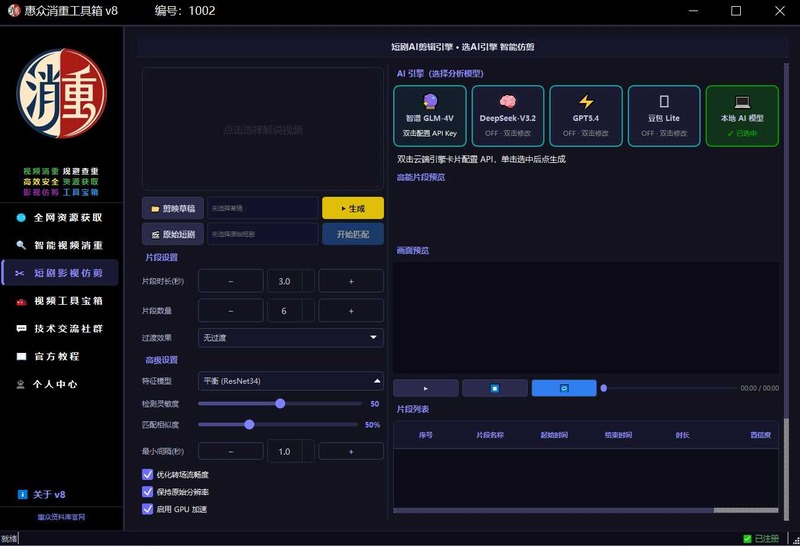Click the person icon beside 个人中心
This screenshot has height=546, width=800.
(x=20, y=384)
